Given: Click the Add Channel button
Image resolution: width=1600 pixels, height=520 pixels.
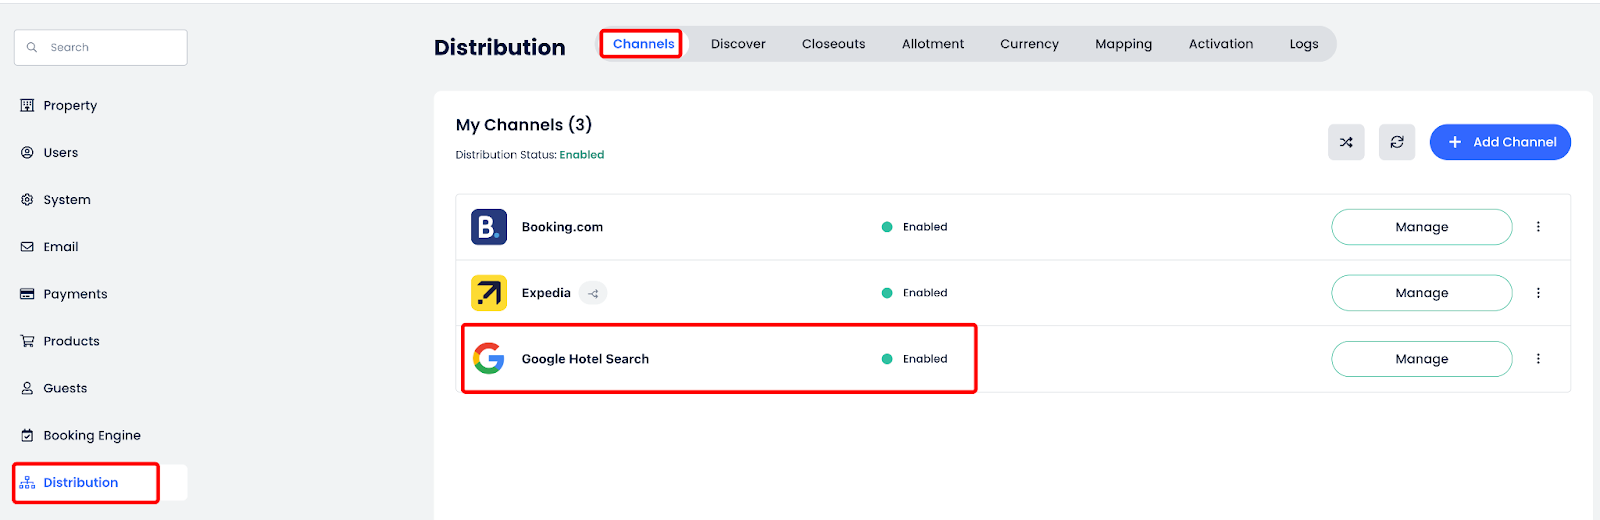Looking at the screenshot, I should tap(1500, 142).
